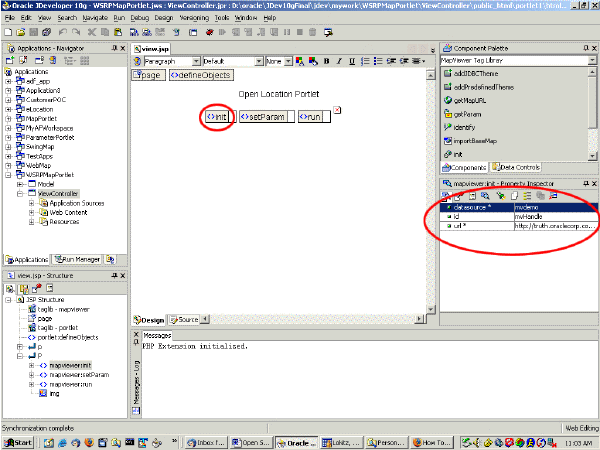Viewport: 600px width, 450px height.
Task: Click the getParam palette component
Action: (467, 114)
